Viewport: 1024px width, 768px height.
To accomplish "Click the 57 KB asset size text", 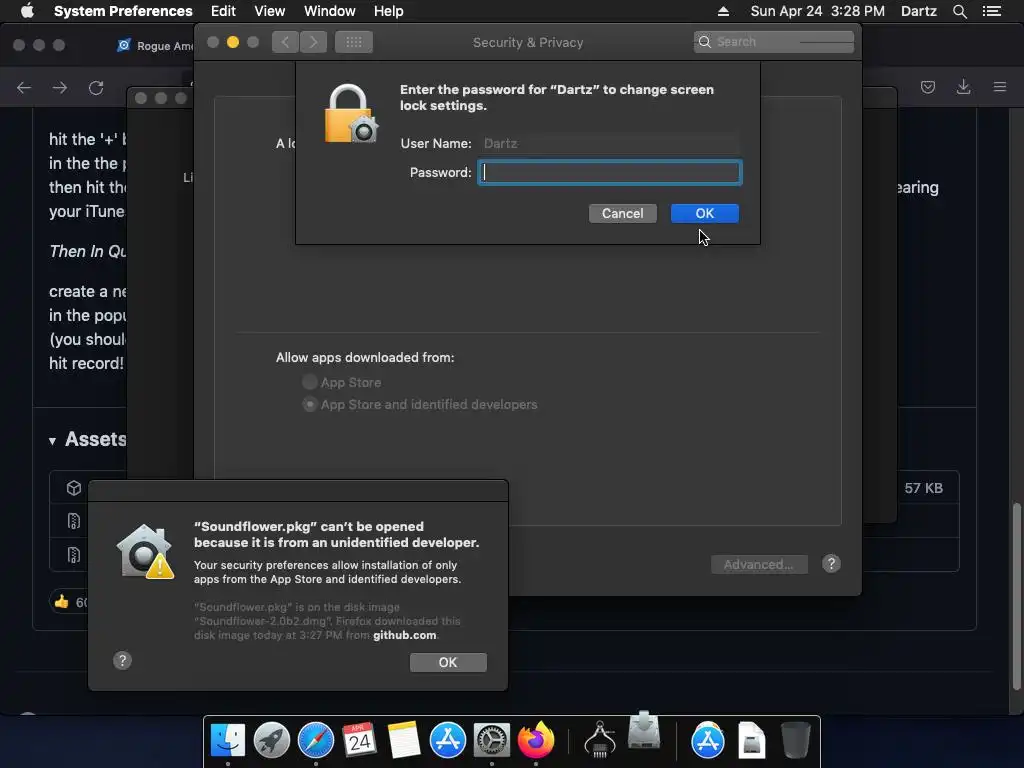I will 923,488.
